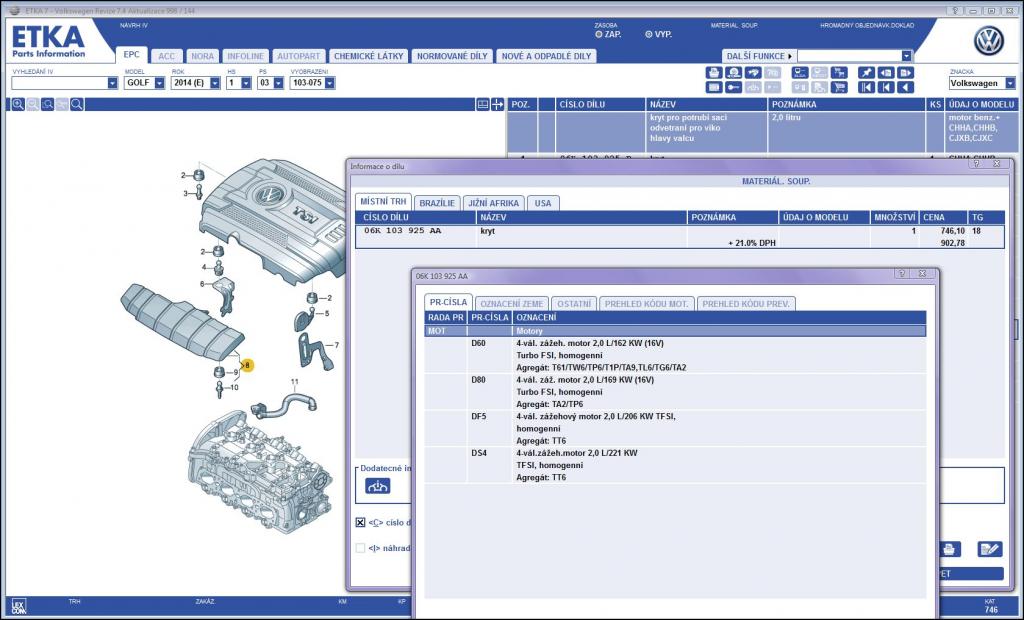This screenshot has width=1024, height=620.
Task: Select PR code DF5 row
Action: tap(675, 429)
